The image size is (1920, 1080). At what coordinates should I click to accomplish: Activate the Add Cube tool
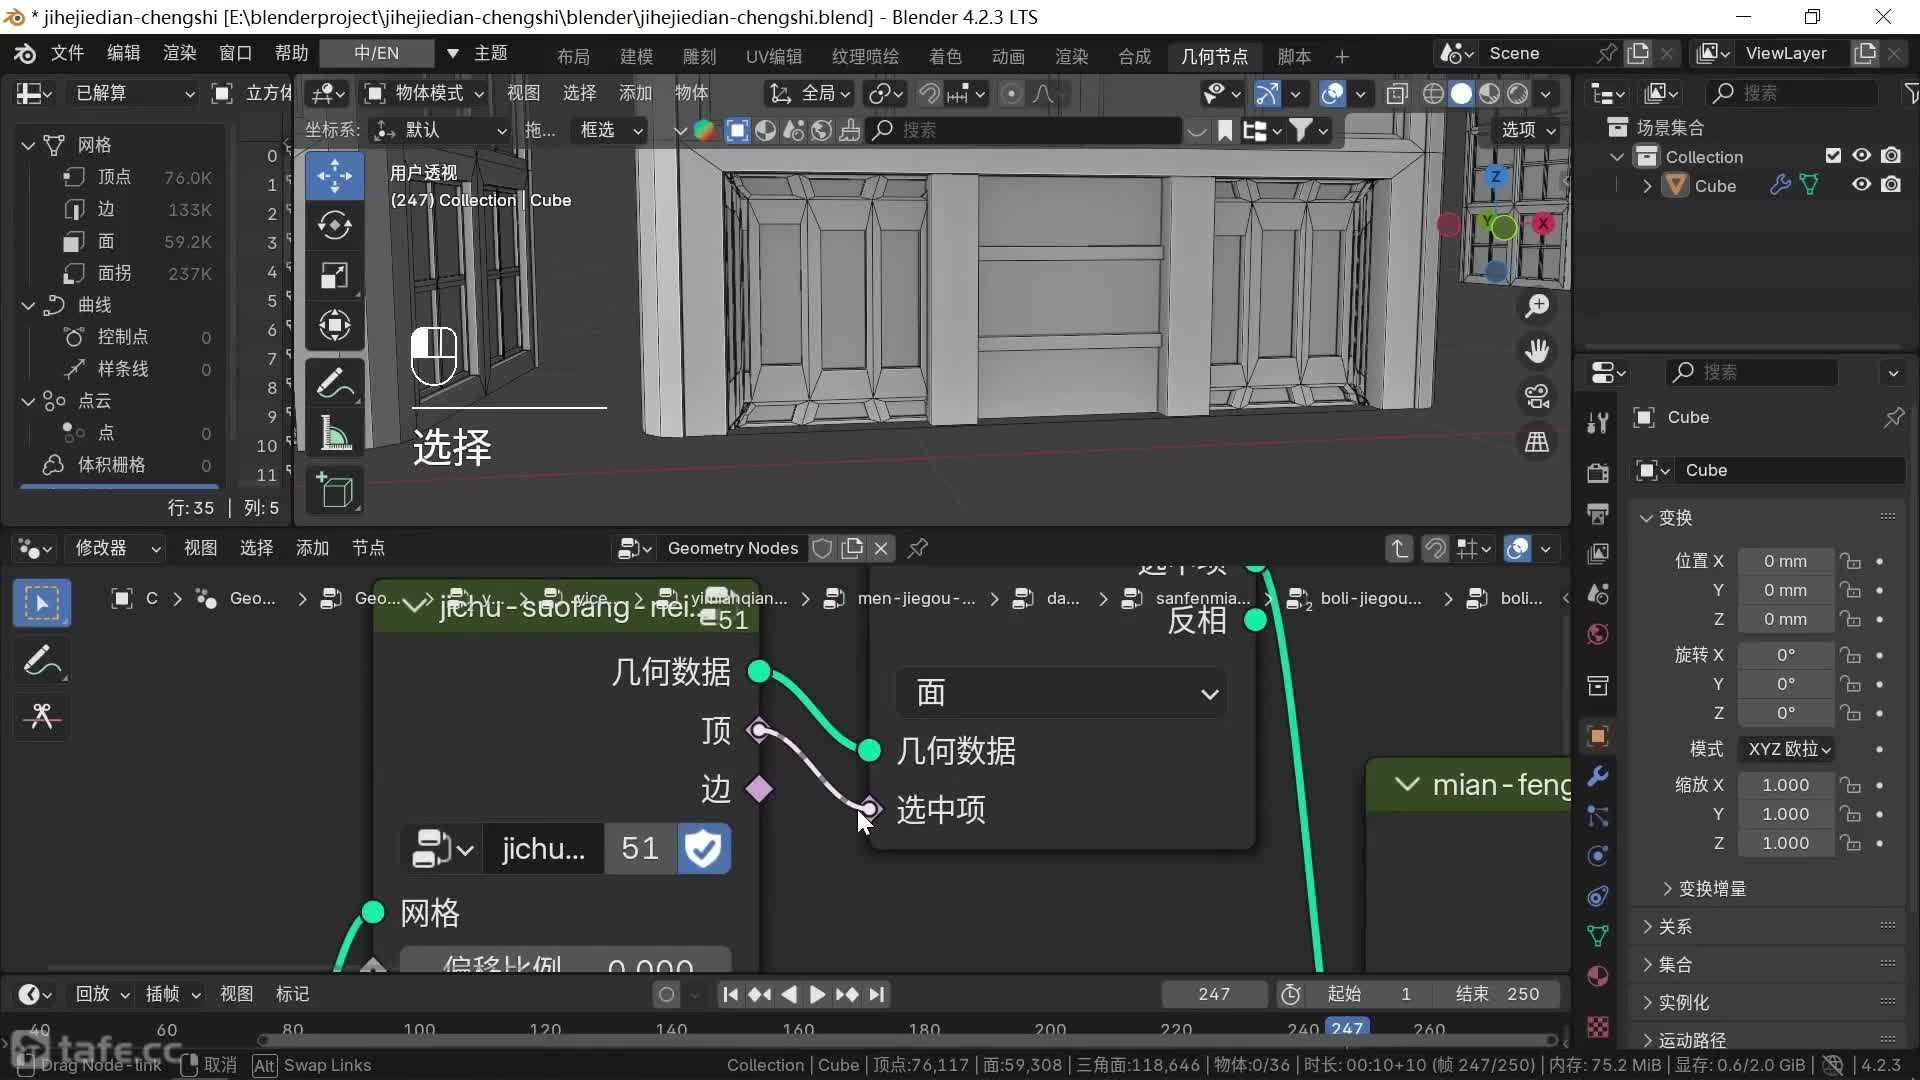334,491
